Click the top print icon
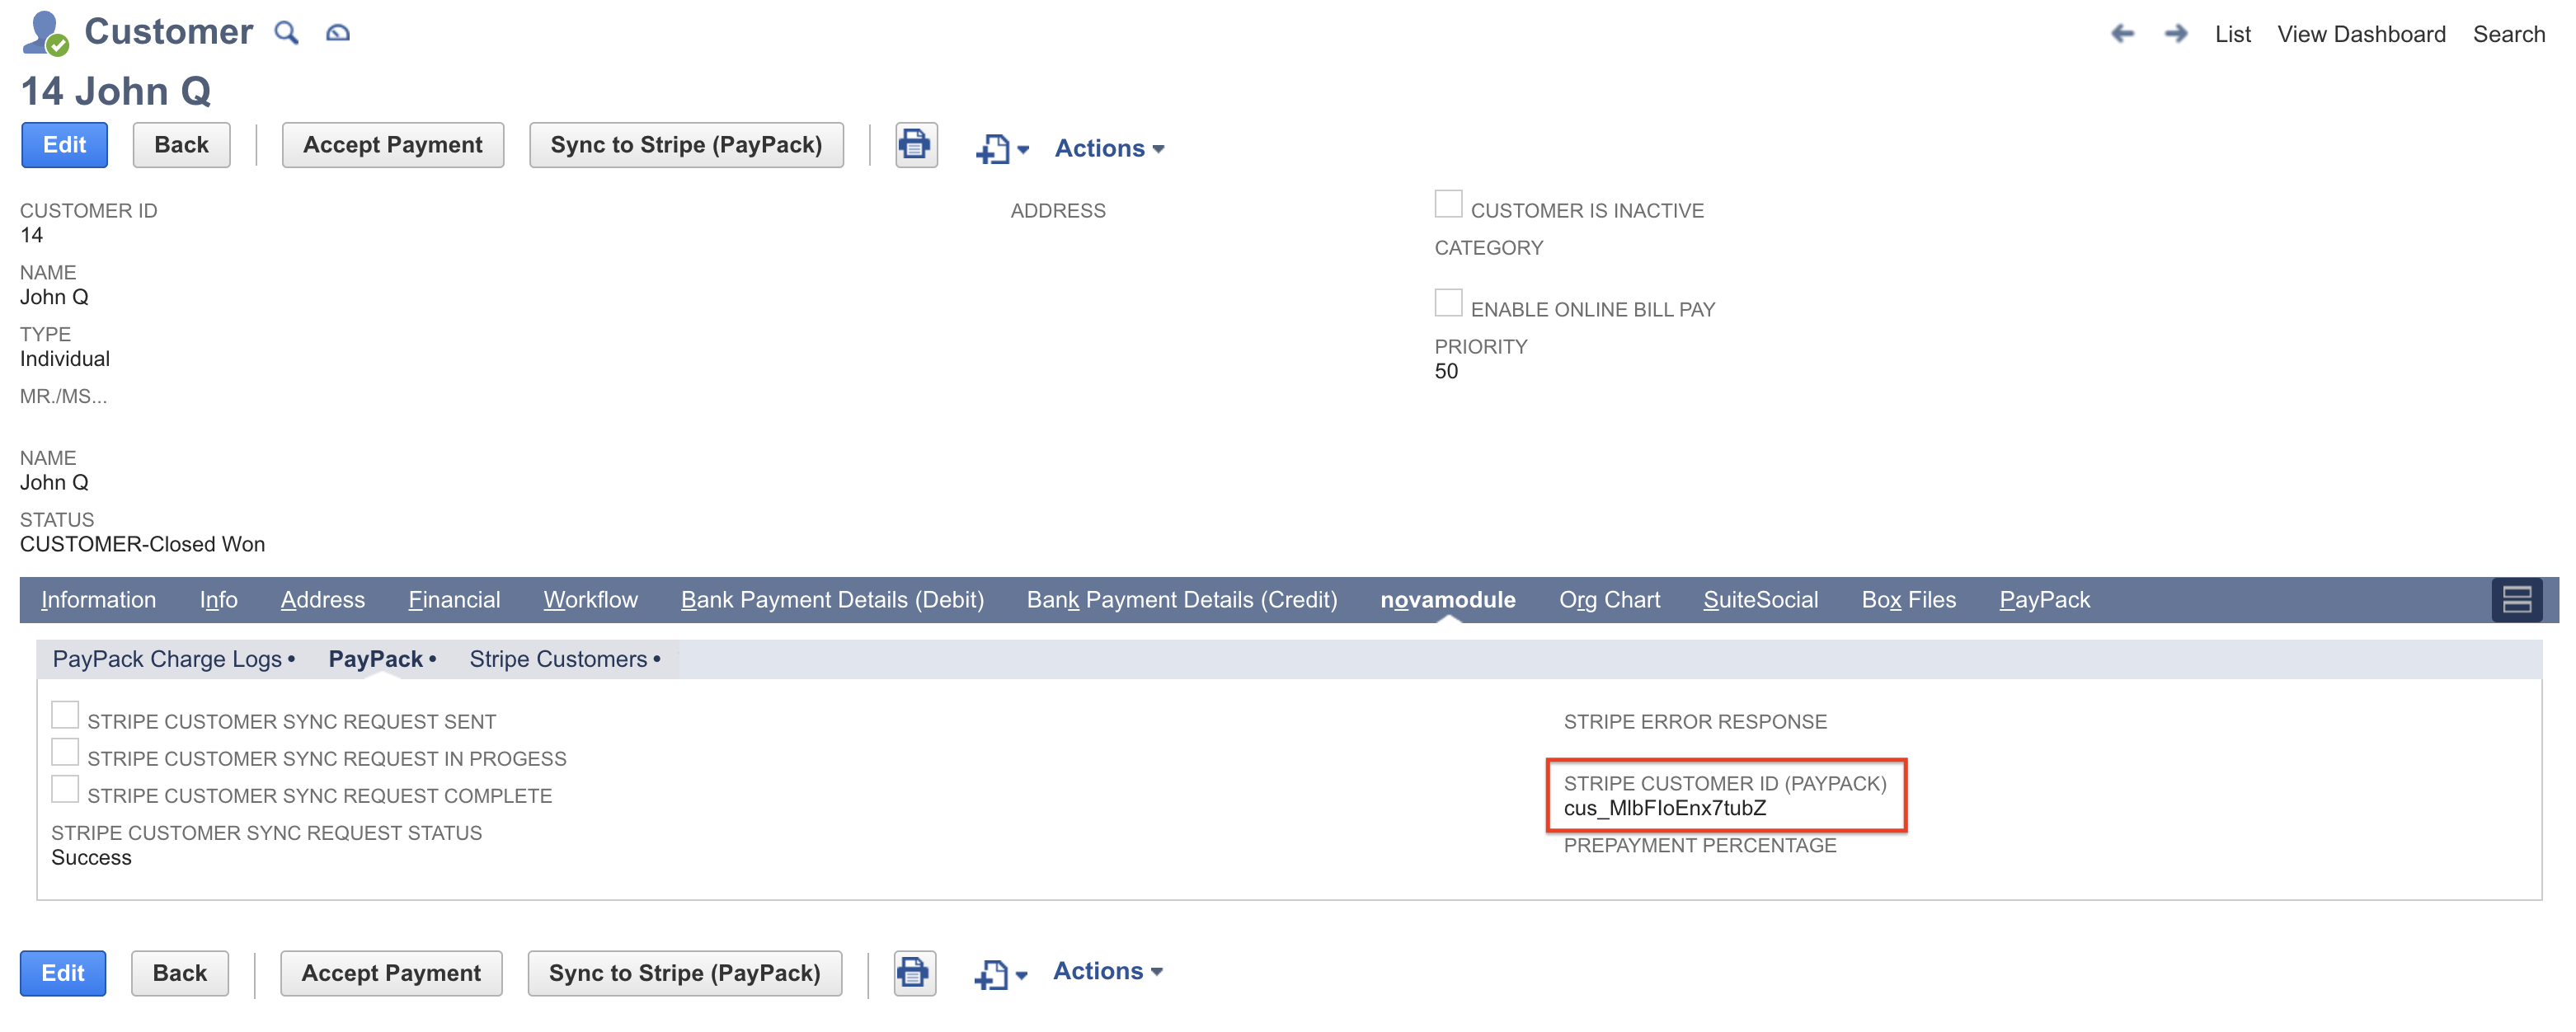Viewport: 2576px width, 1032px height. [915, 145]
